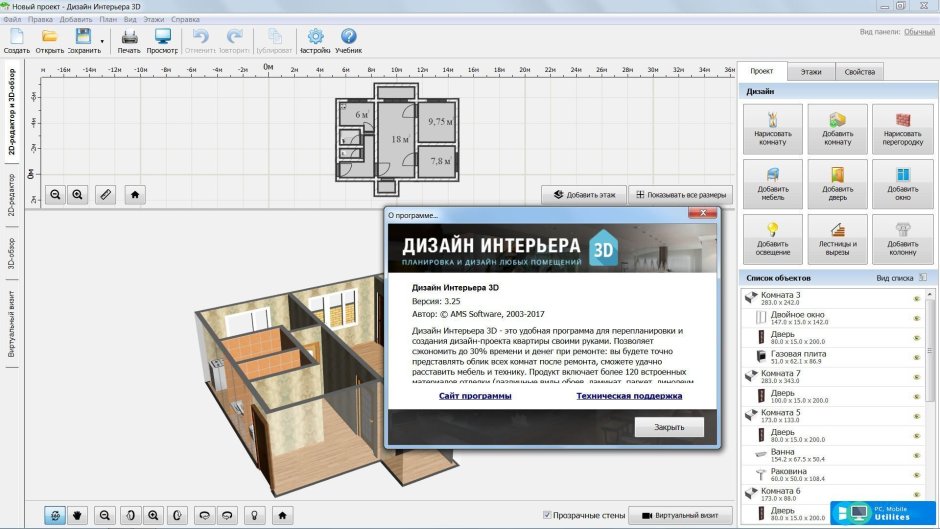Toggle visibility eye for Газовая плита

click(x=916, y=357)
